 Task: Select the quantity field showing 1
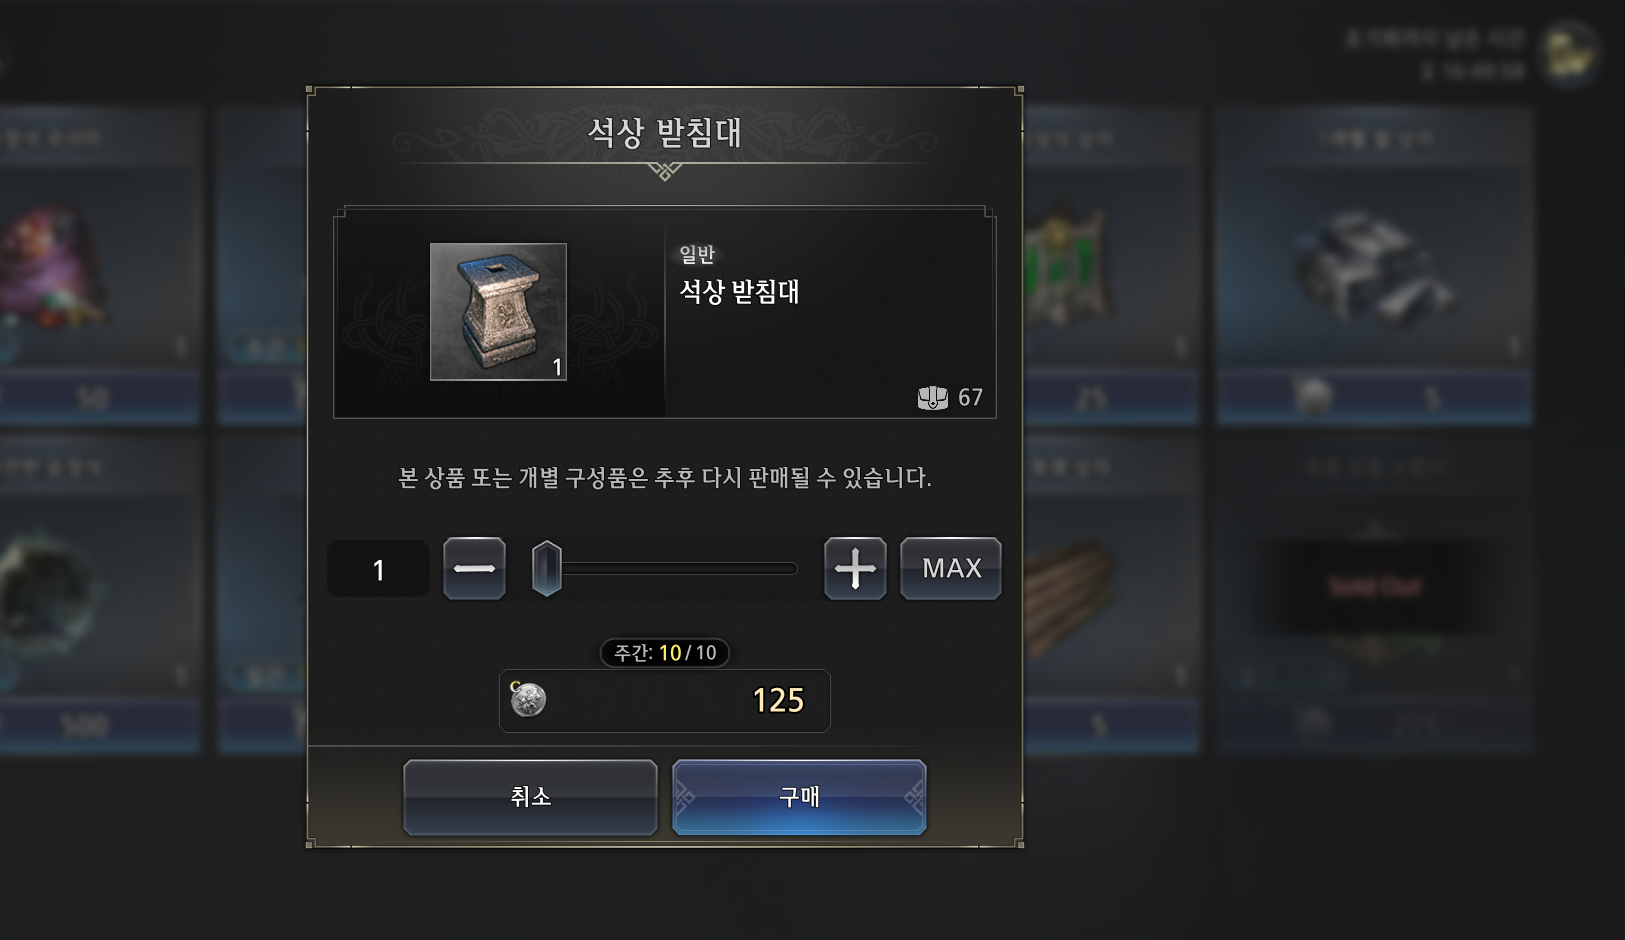(378, 569)
